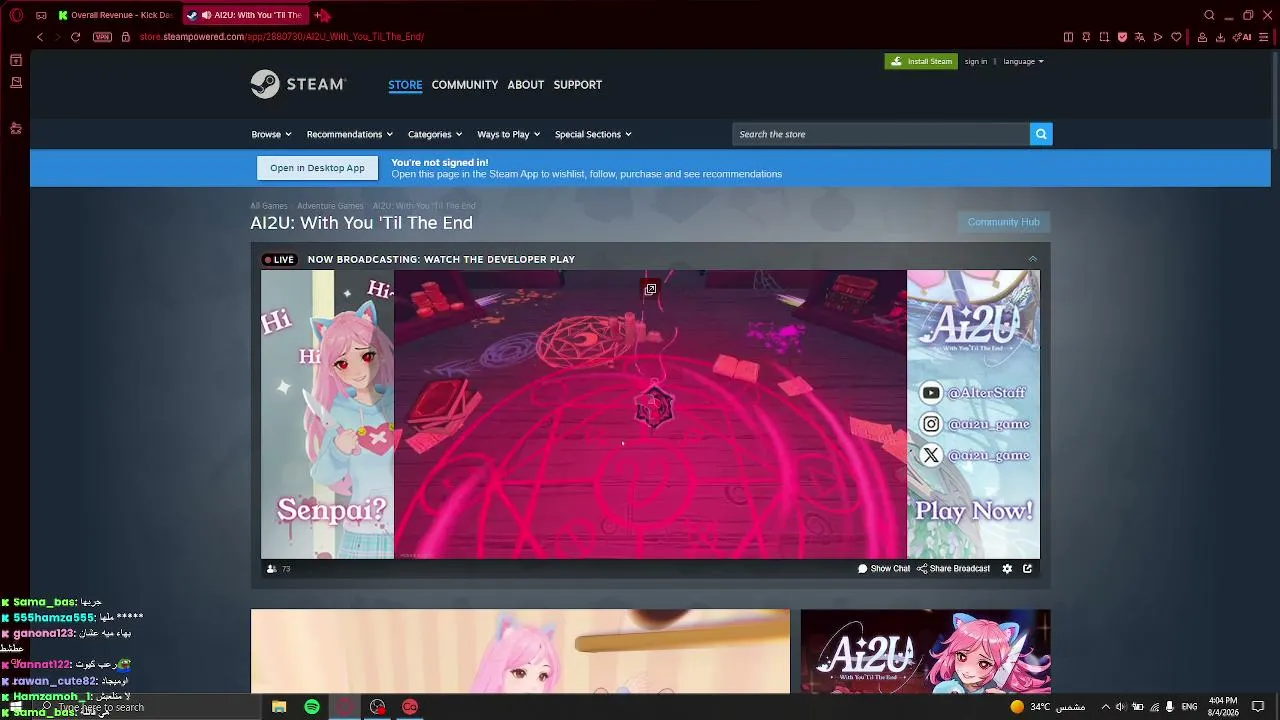Toggle the VPN badge in address bar
The image size is (1280, 720).
tap(102, 37)
